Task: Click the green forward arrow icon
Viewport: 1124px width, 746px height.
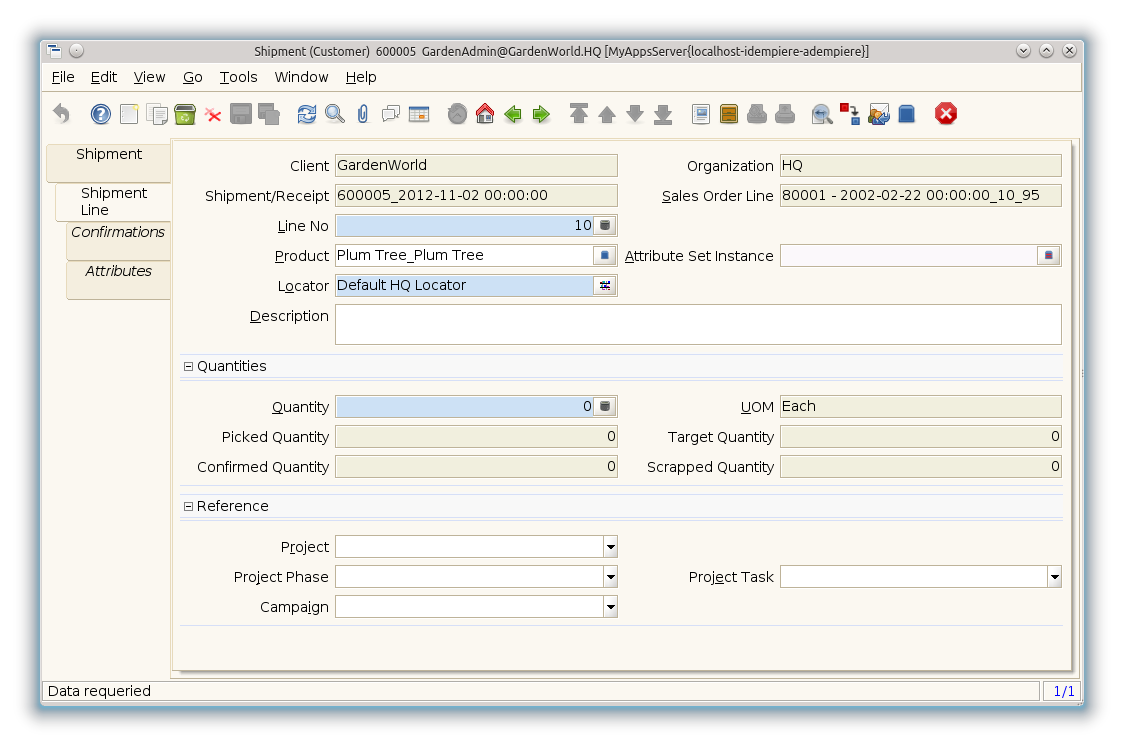Action: (x=541, y=114)
